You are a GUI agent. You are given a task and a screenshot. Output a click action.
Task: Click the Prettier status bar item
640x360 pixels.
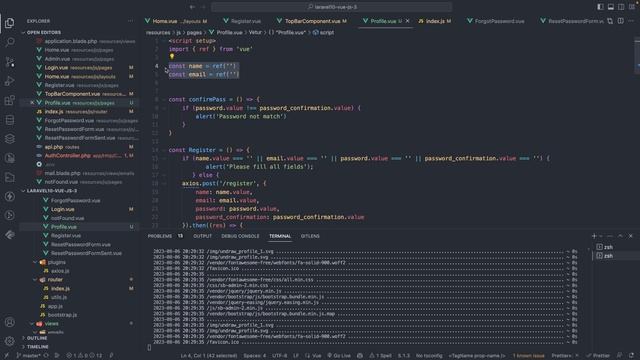(x=598, y=356)
